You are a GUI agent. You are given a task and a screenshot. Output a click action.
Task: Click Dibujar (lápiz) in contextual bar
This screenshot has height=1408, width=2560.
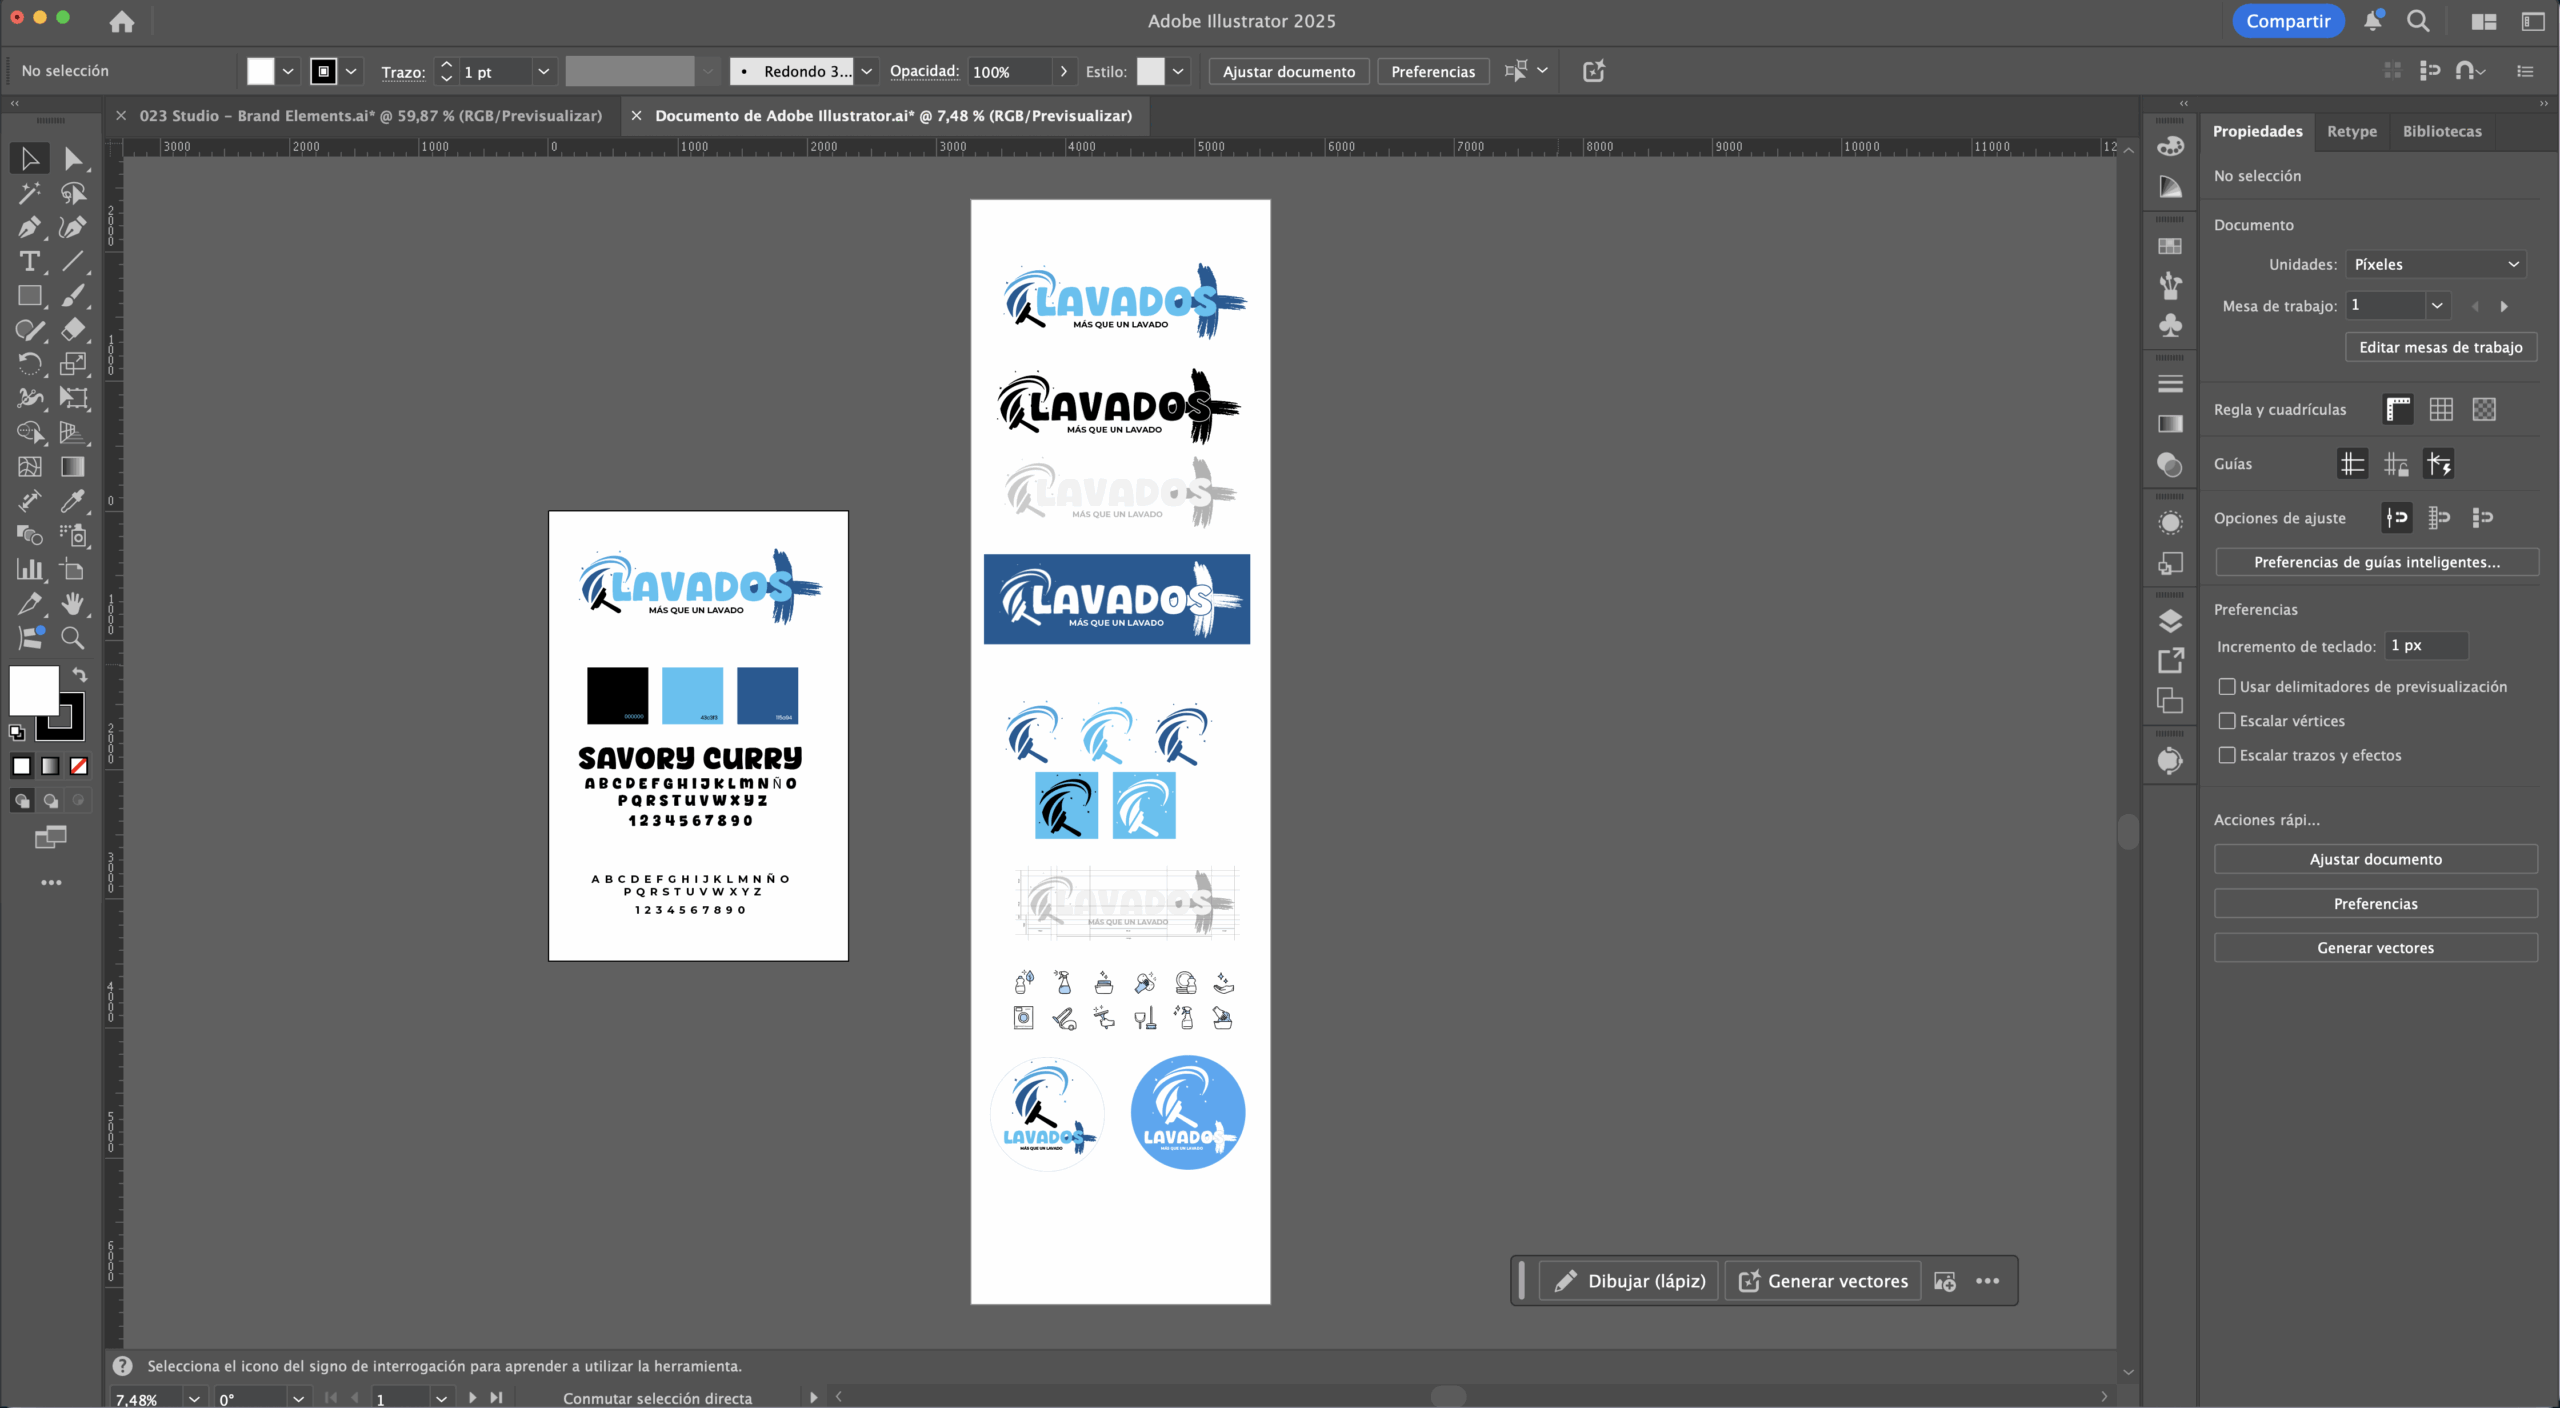pyautogui.click(x=1630, y=1281)
